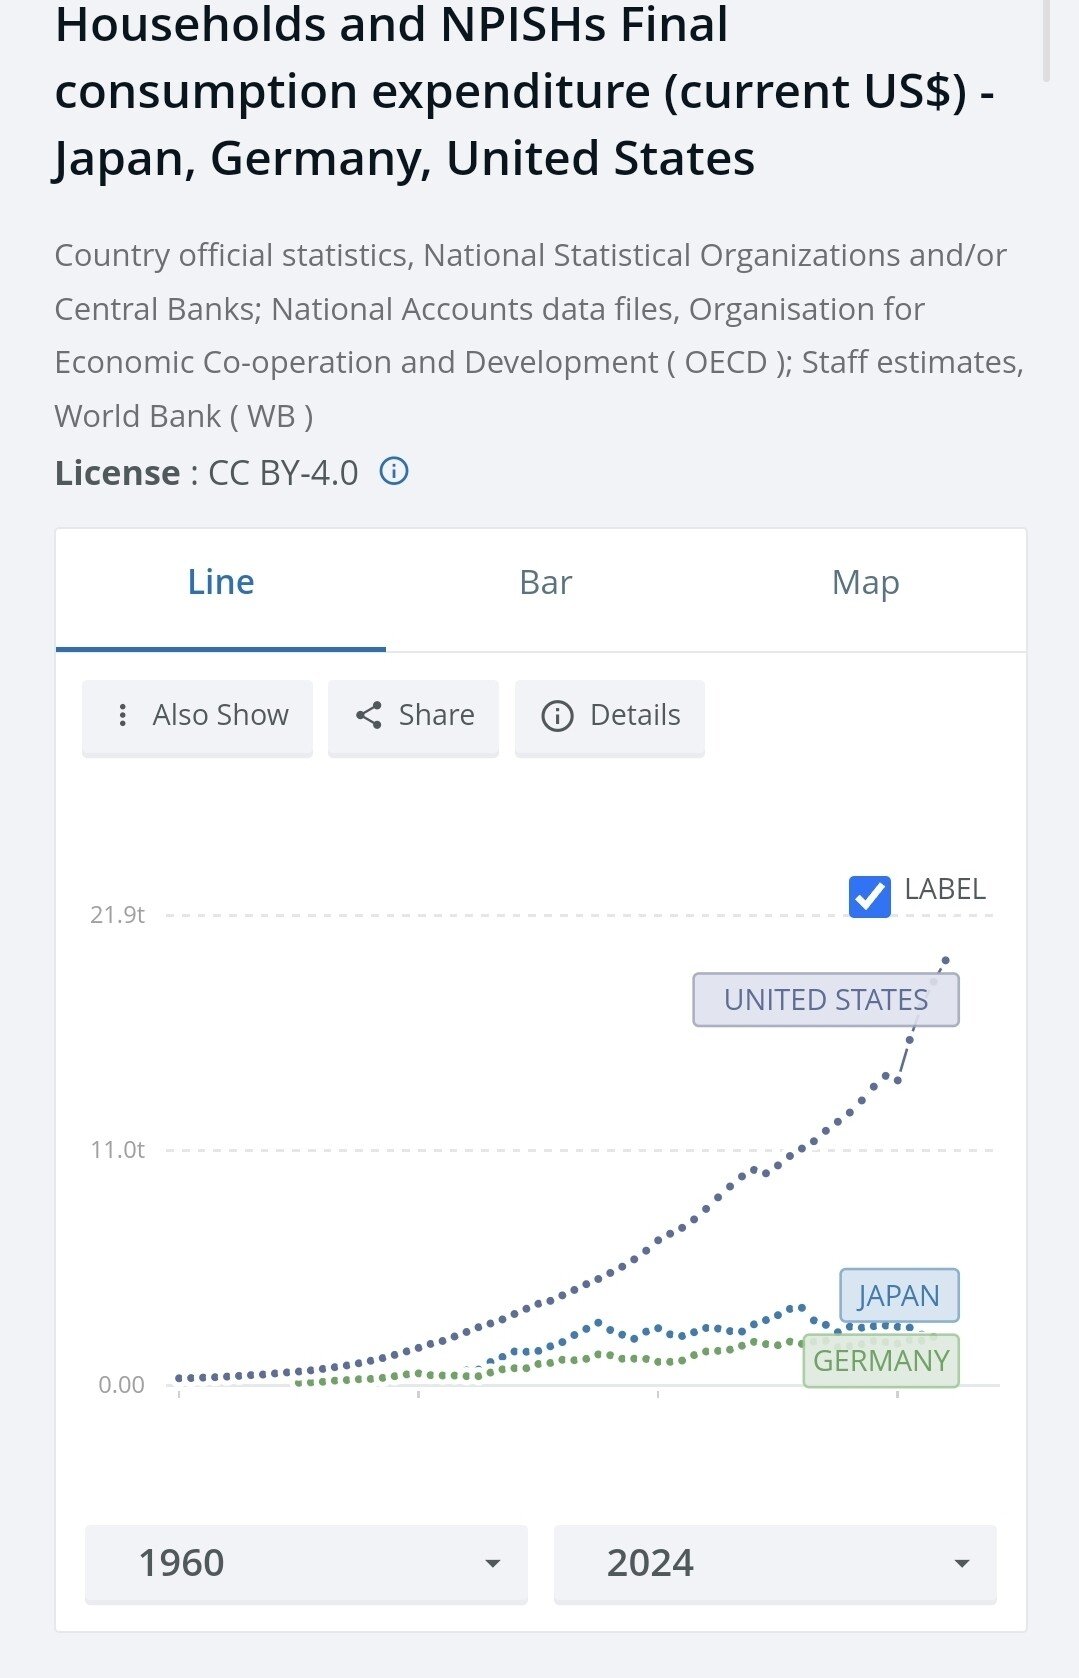The height and width of the screenshot is (1678, 1079).
Task: Click the three-dot Also Show icon
Action: coord(122,715)
